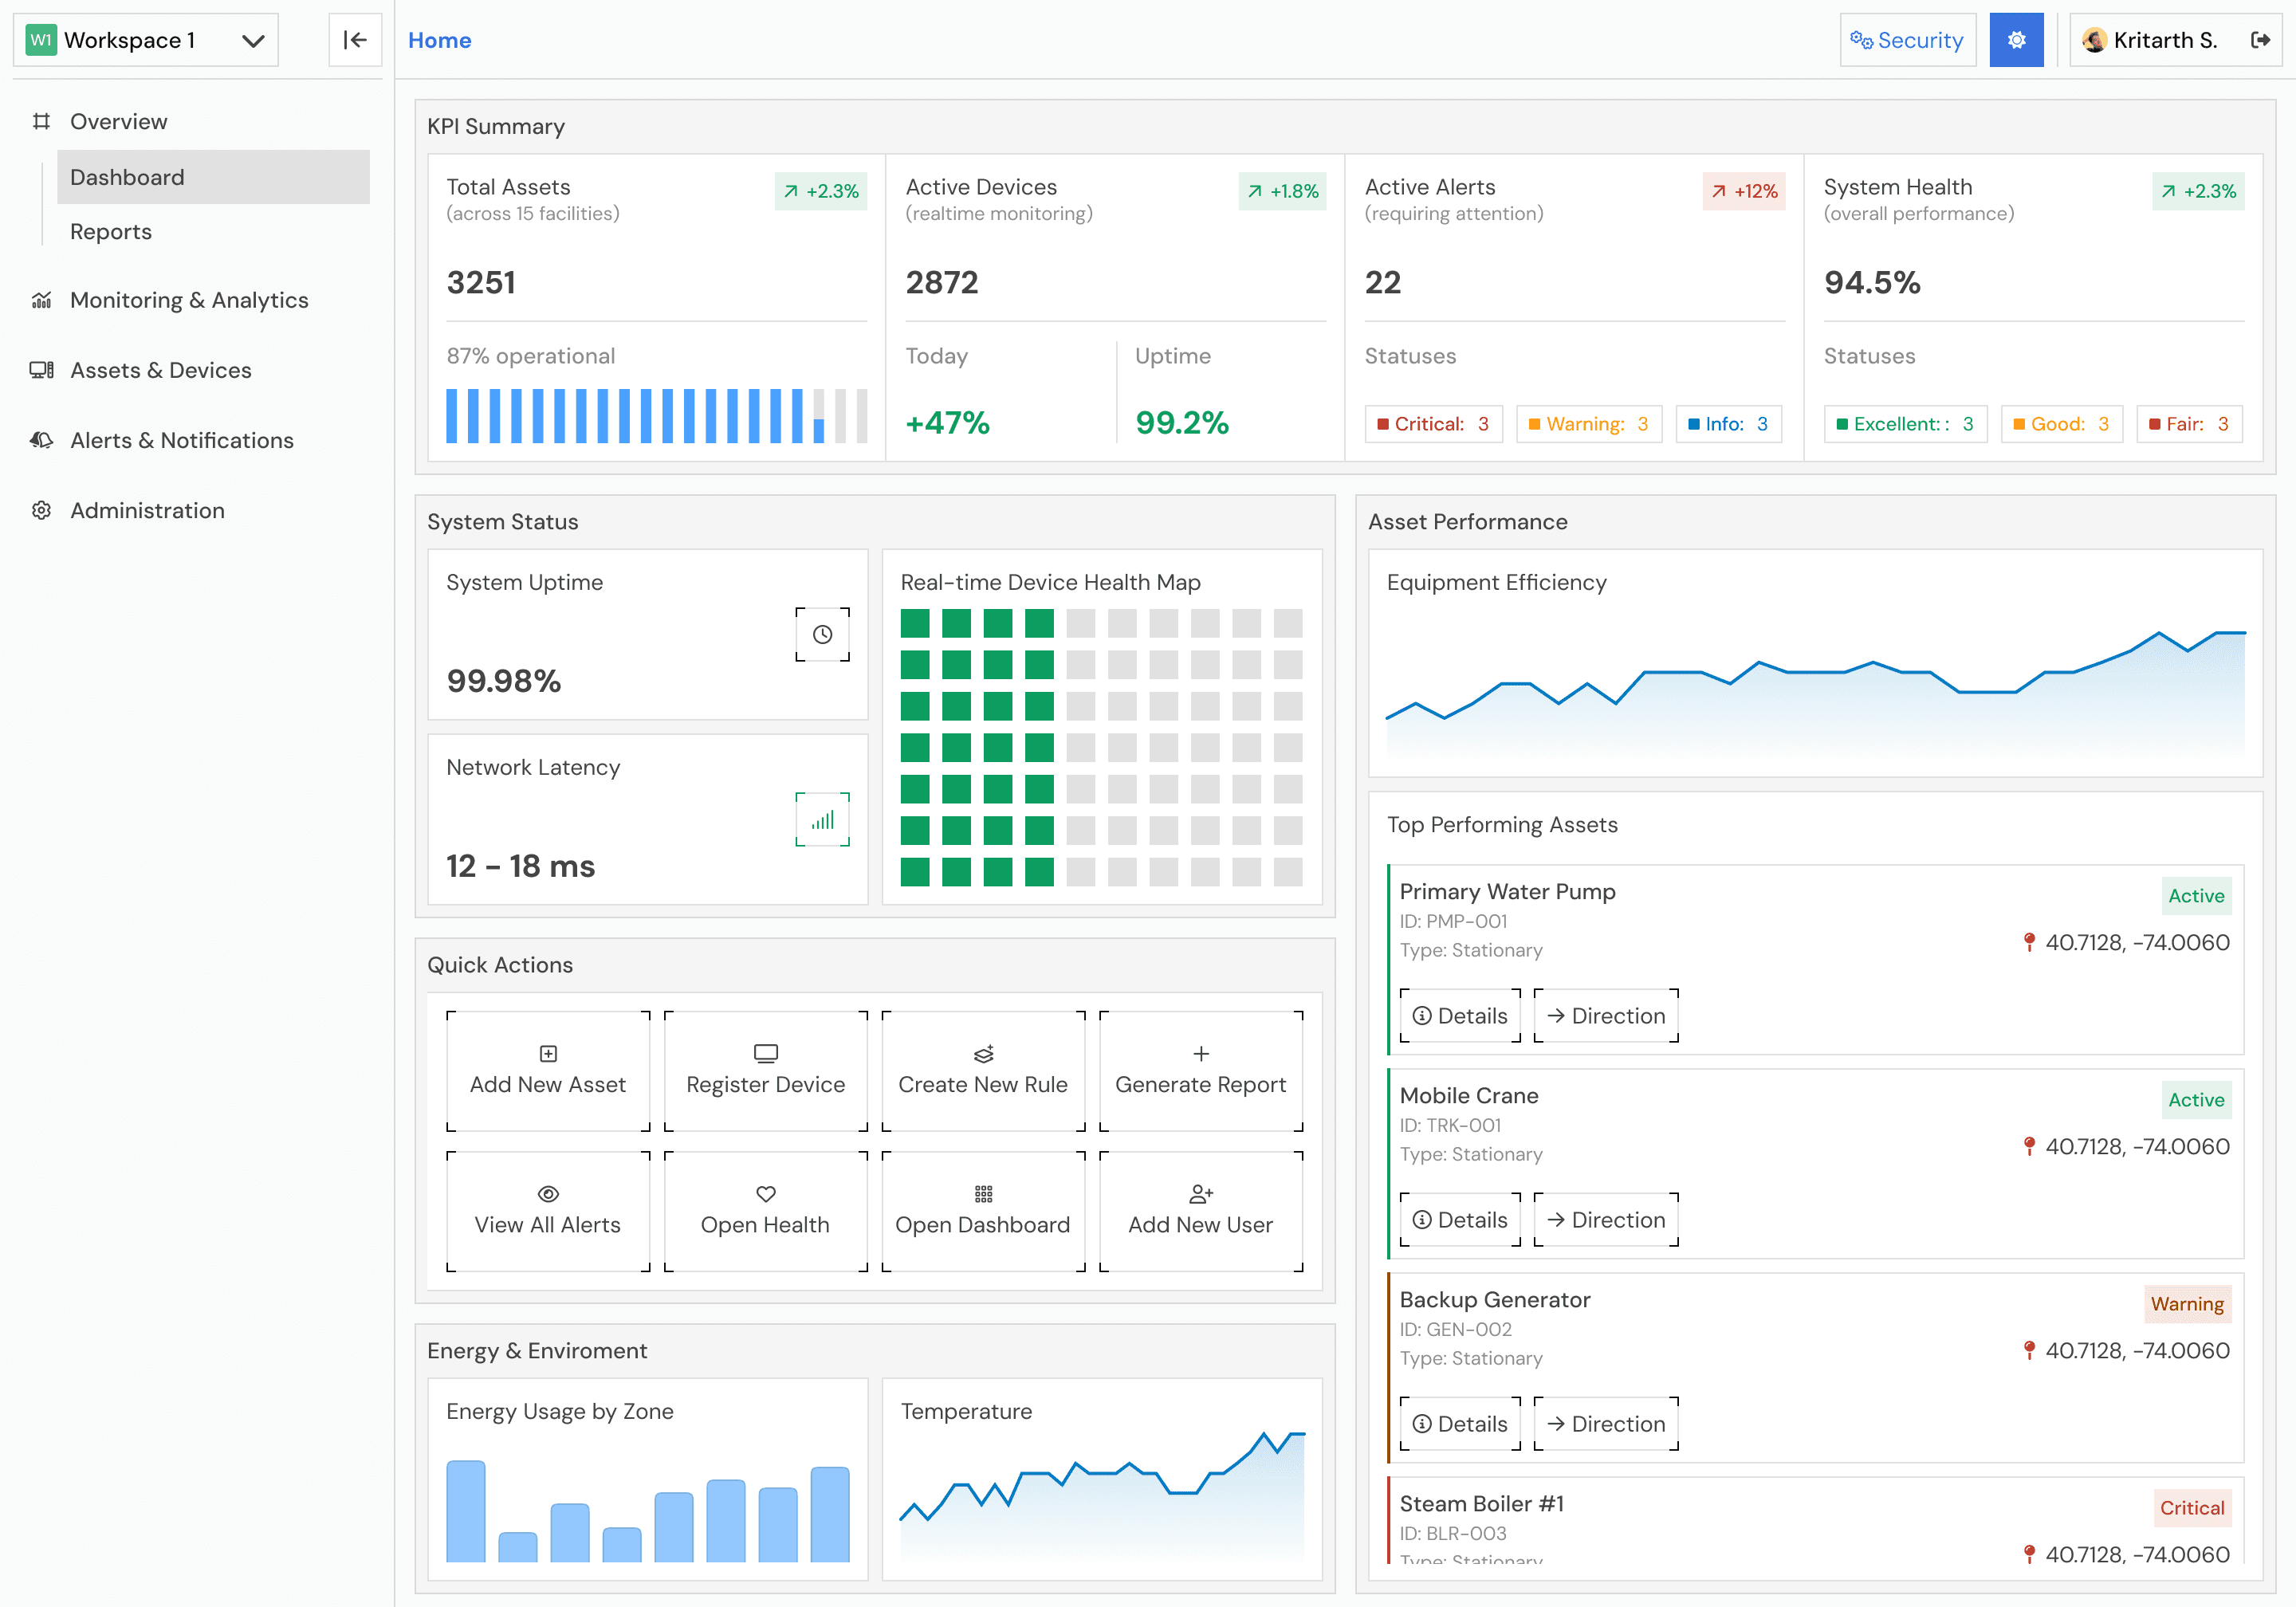Expand the Assets & Devices section
The width and height of the screenshot is (2296, 1607).
pyautogui.click(x=160, y=370)
